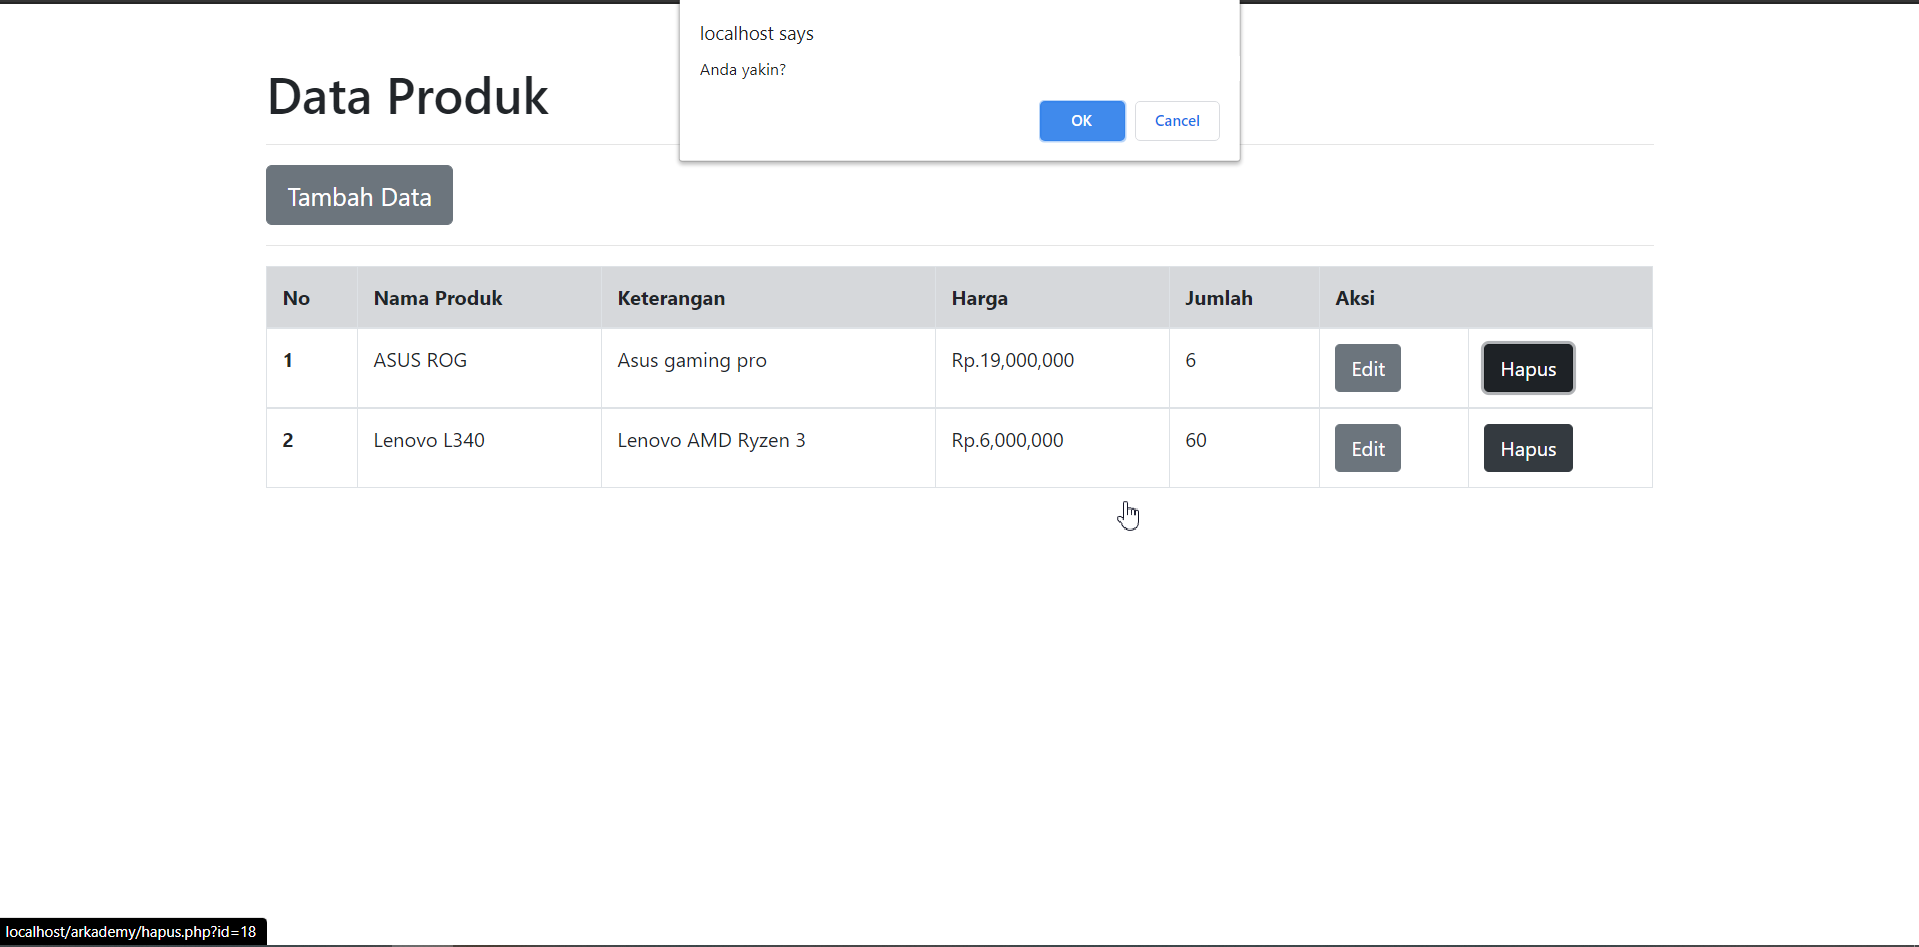The image size is (1919, 947).
Task: Select the 'Keterangan' column header
Action: [x=670, y=297]
